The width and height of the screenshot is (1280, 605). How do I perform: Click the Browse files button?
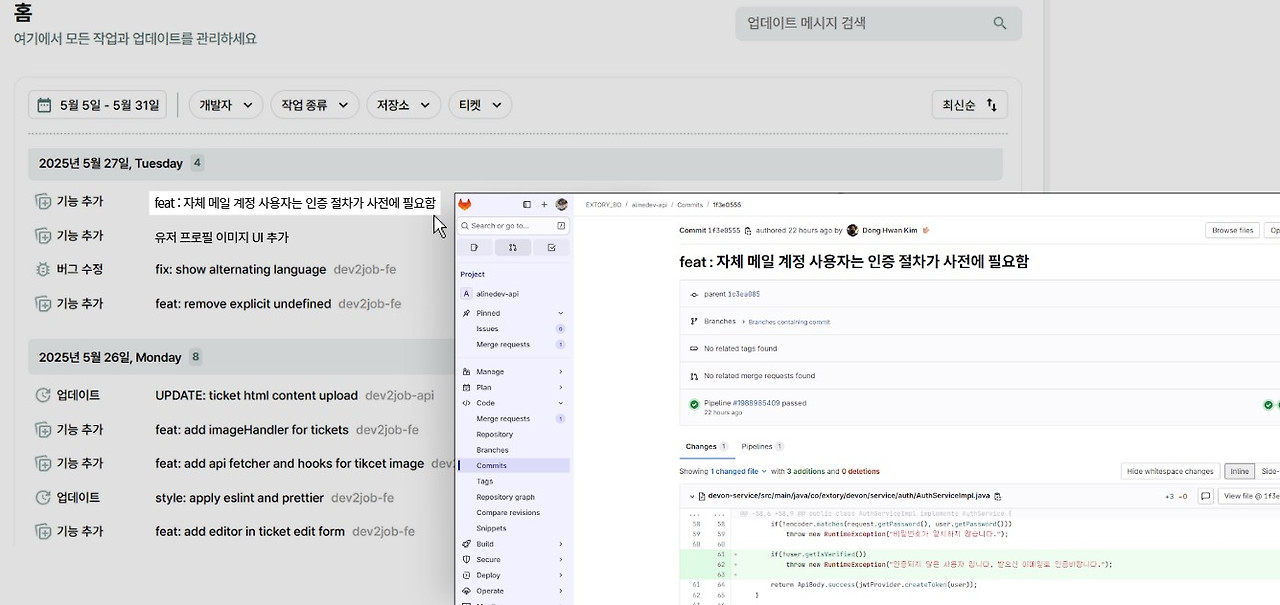pos(1231,229)
